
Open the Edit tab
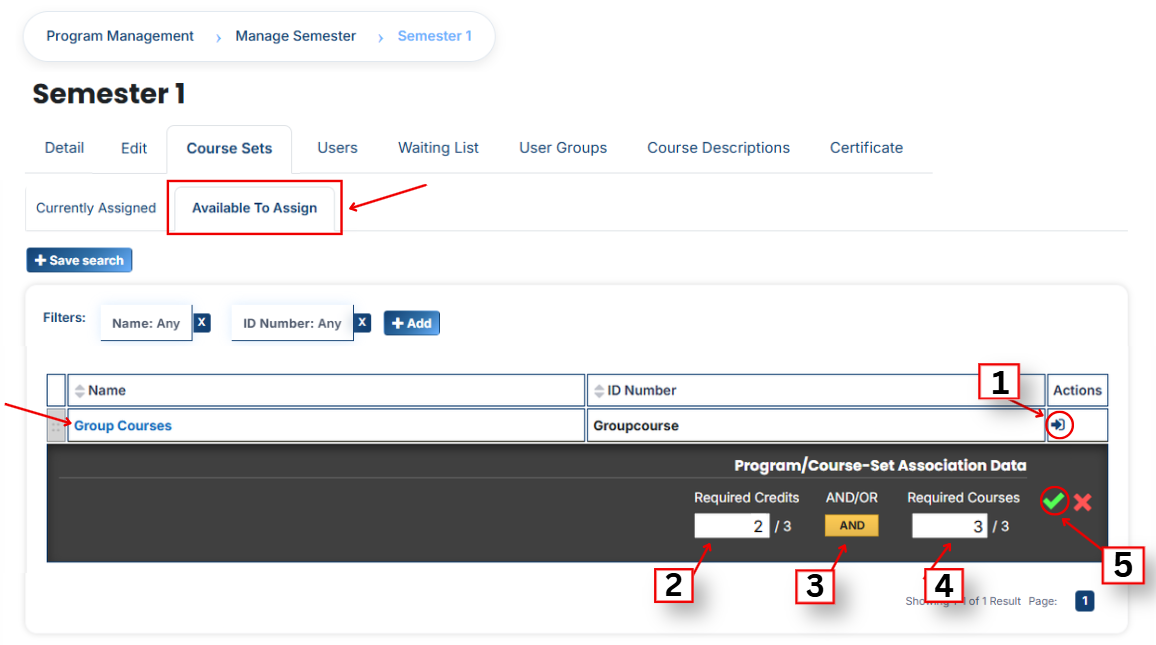(133, 149)
